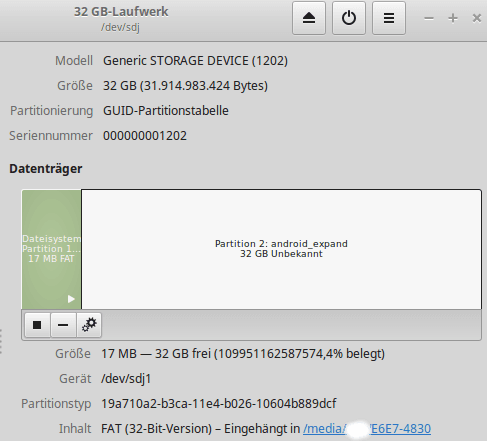Open the hamburger drive options menu
487x441 pixels.
click(x=389, y=18)
